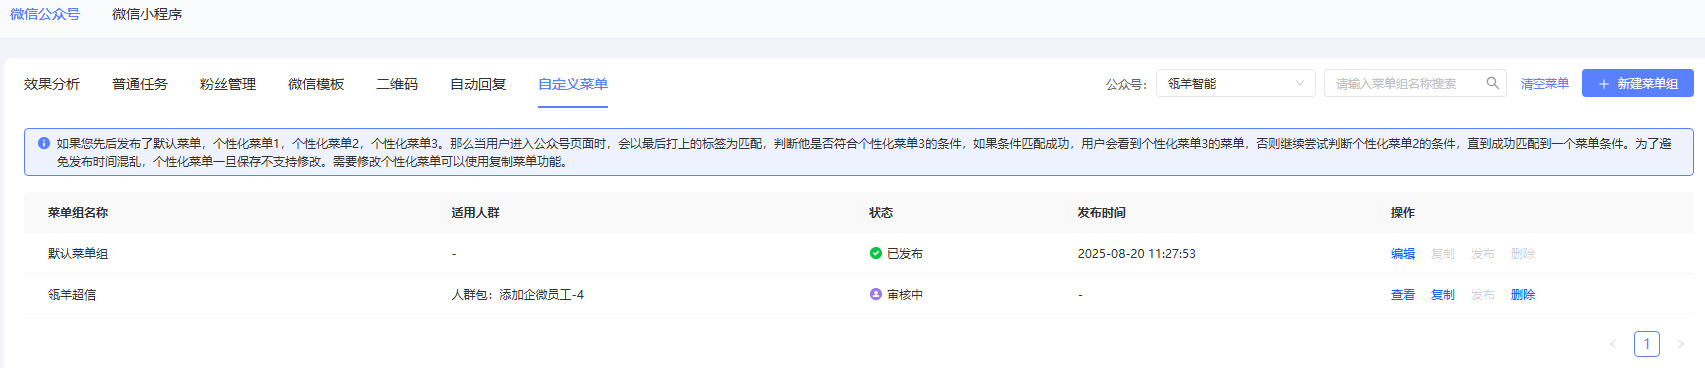
Task: Switch to 微信小程序 tab
Action: [147, 14]
